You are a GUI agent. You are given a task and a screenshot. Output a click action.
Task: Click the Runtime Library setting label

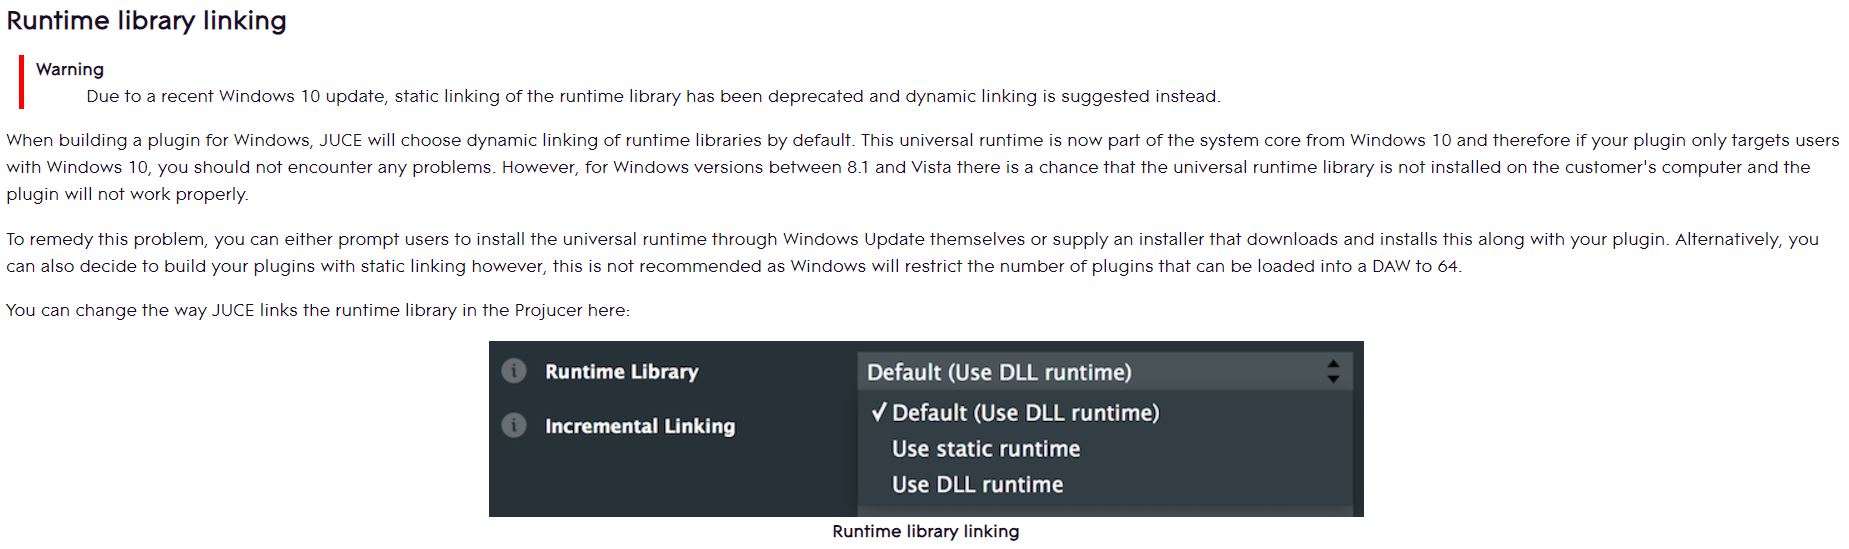[621, 372]
